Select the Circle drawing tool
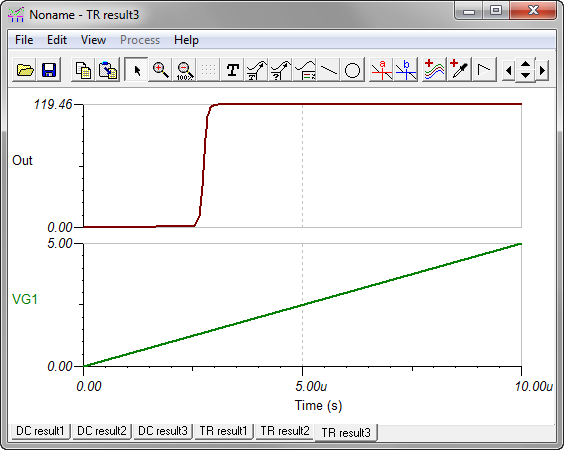 coord(352,69)
